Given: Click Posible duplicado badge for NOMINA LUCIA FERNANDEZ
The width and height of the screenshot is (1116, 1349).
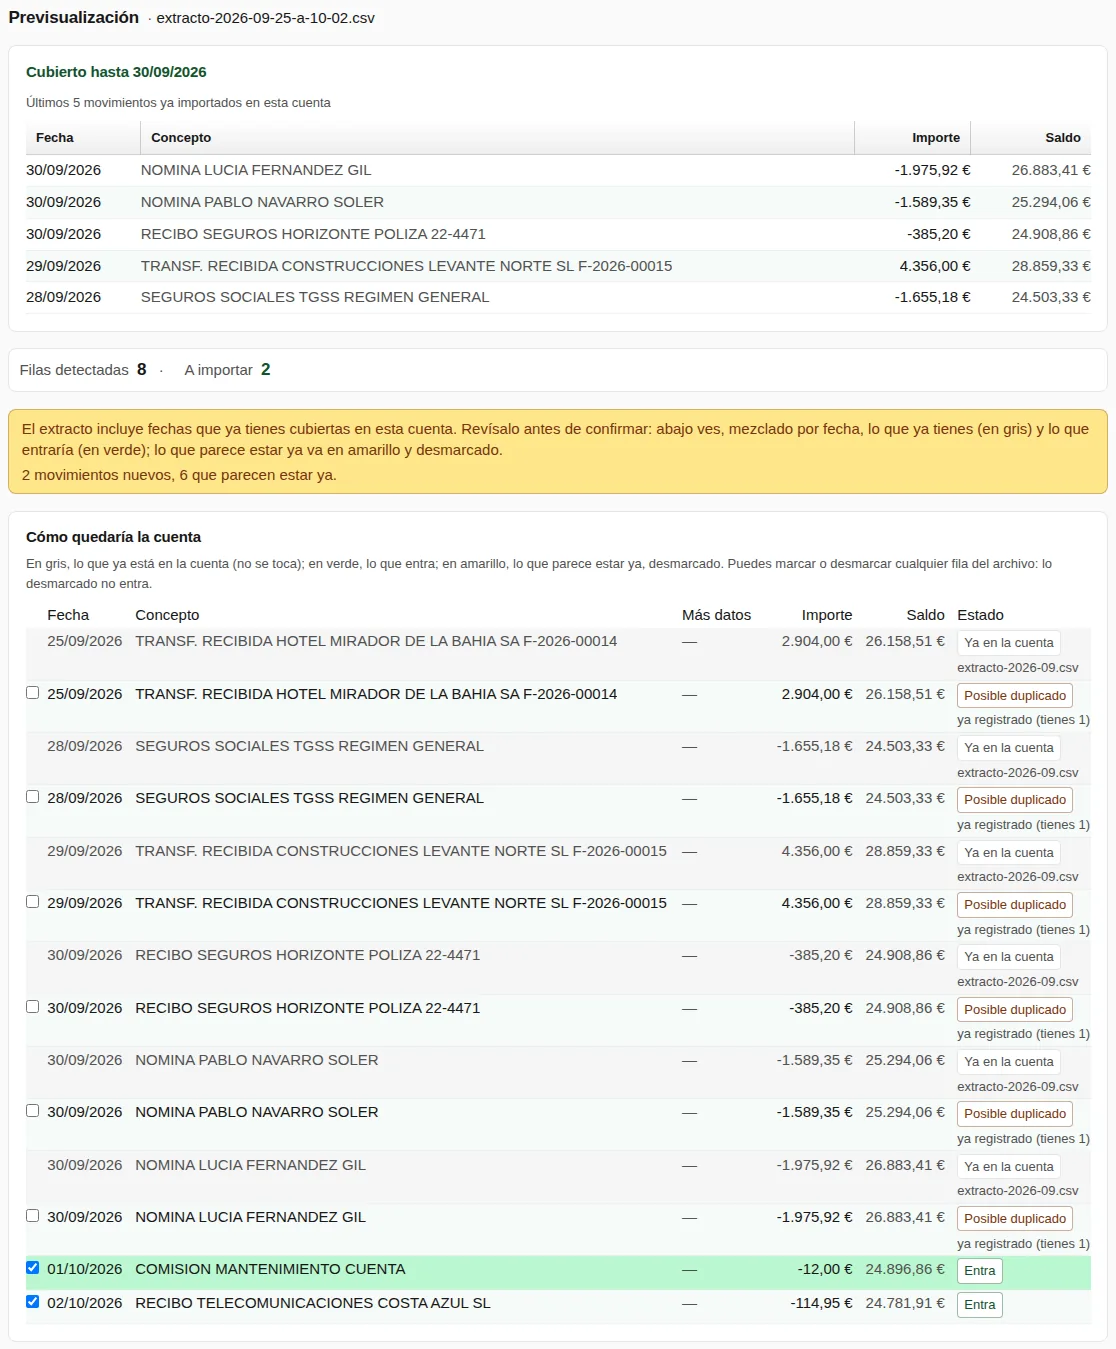Looking at the screenshot, I should 1015,1219.
